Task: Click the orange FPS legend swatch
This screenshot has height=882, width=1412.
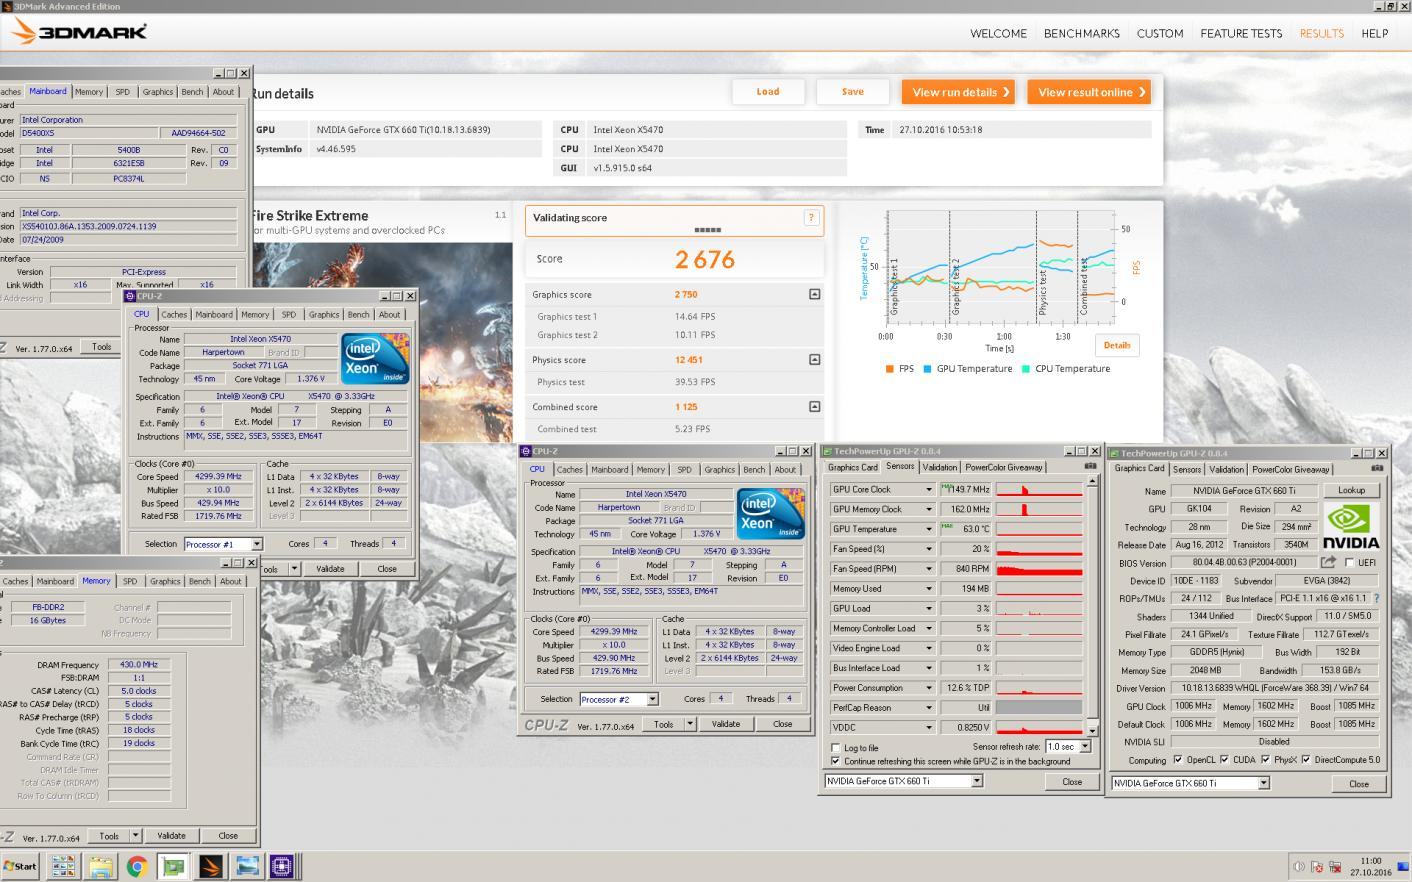Action: [x=890, y=369]
